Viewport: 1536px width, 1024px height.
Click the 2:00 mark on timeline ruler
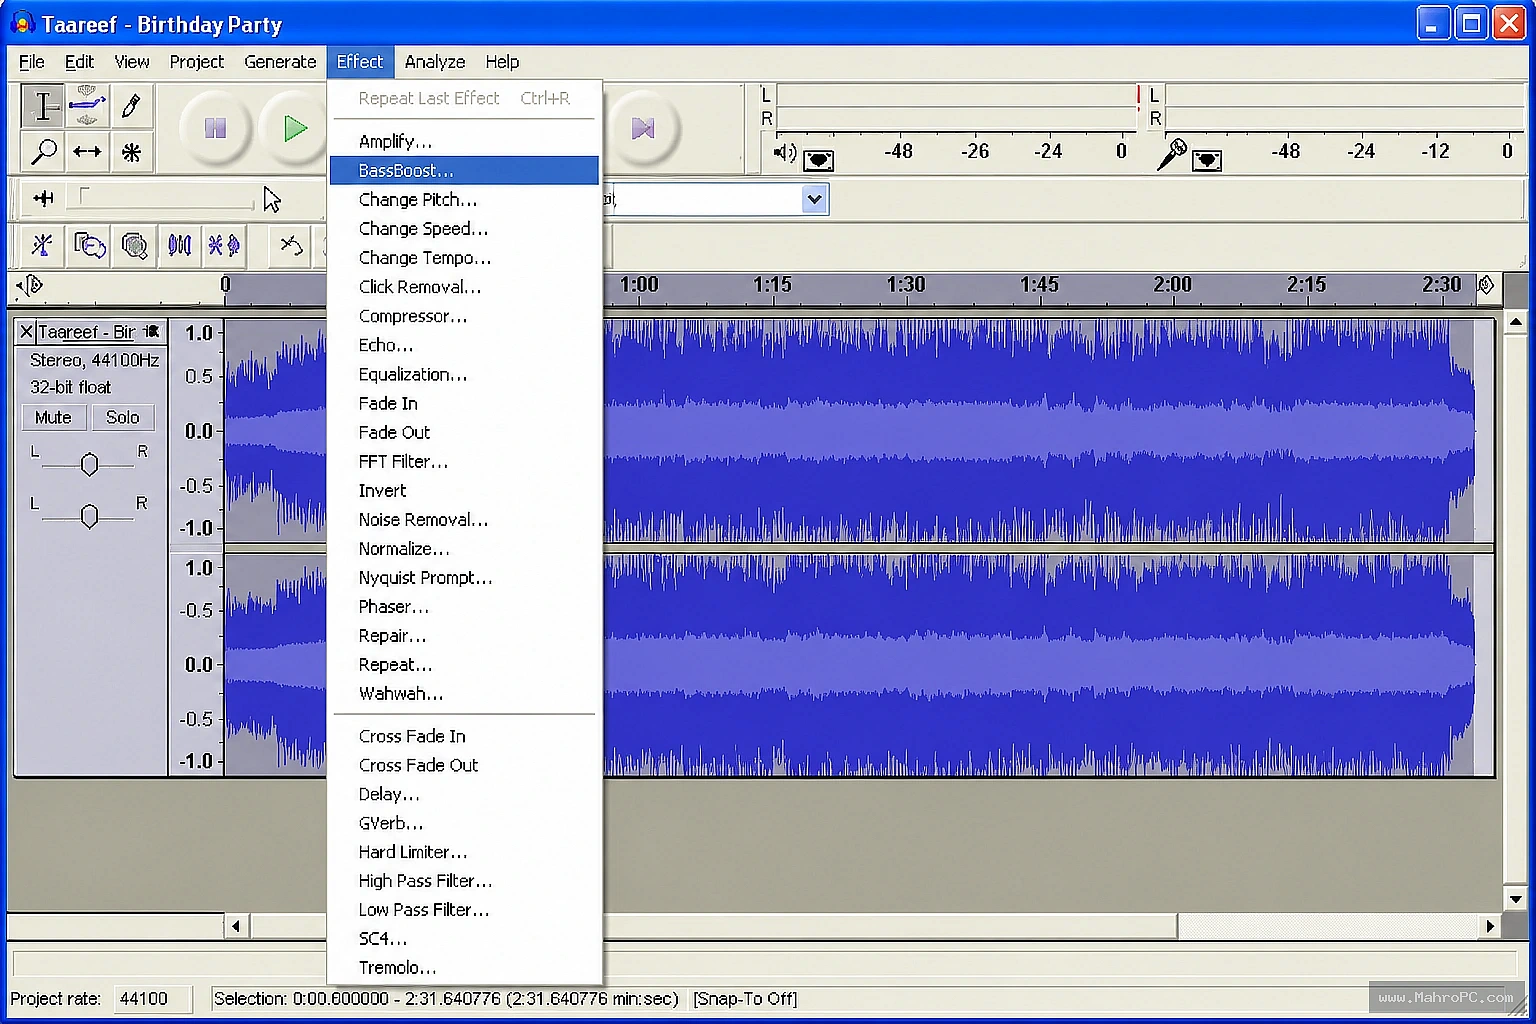1172,284
